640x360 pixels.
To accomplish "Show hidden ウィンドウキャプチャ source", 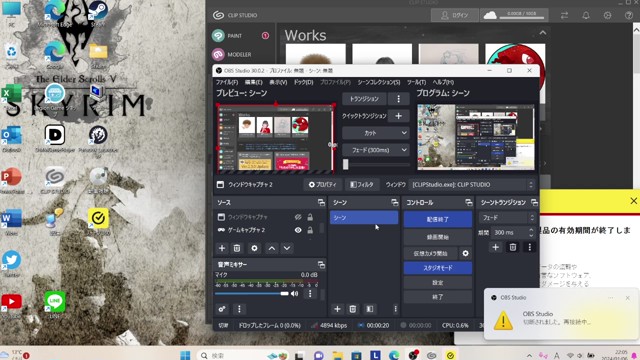I will (298, 217).
